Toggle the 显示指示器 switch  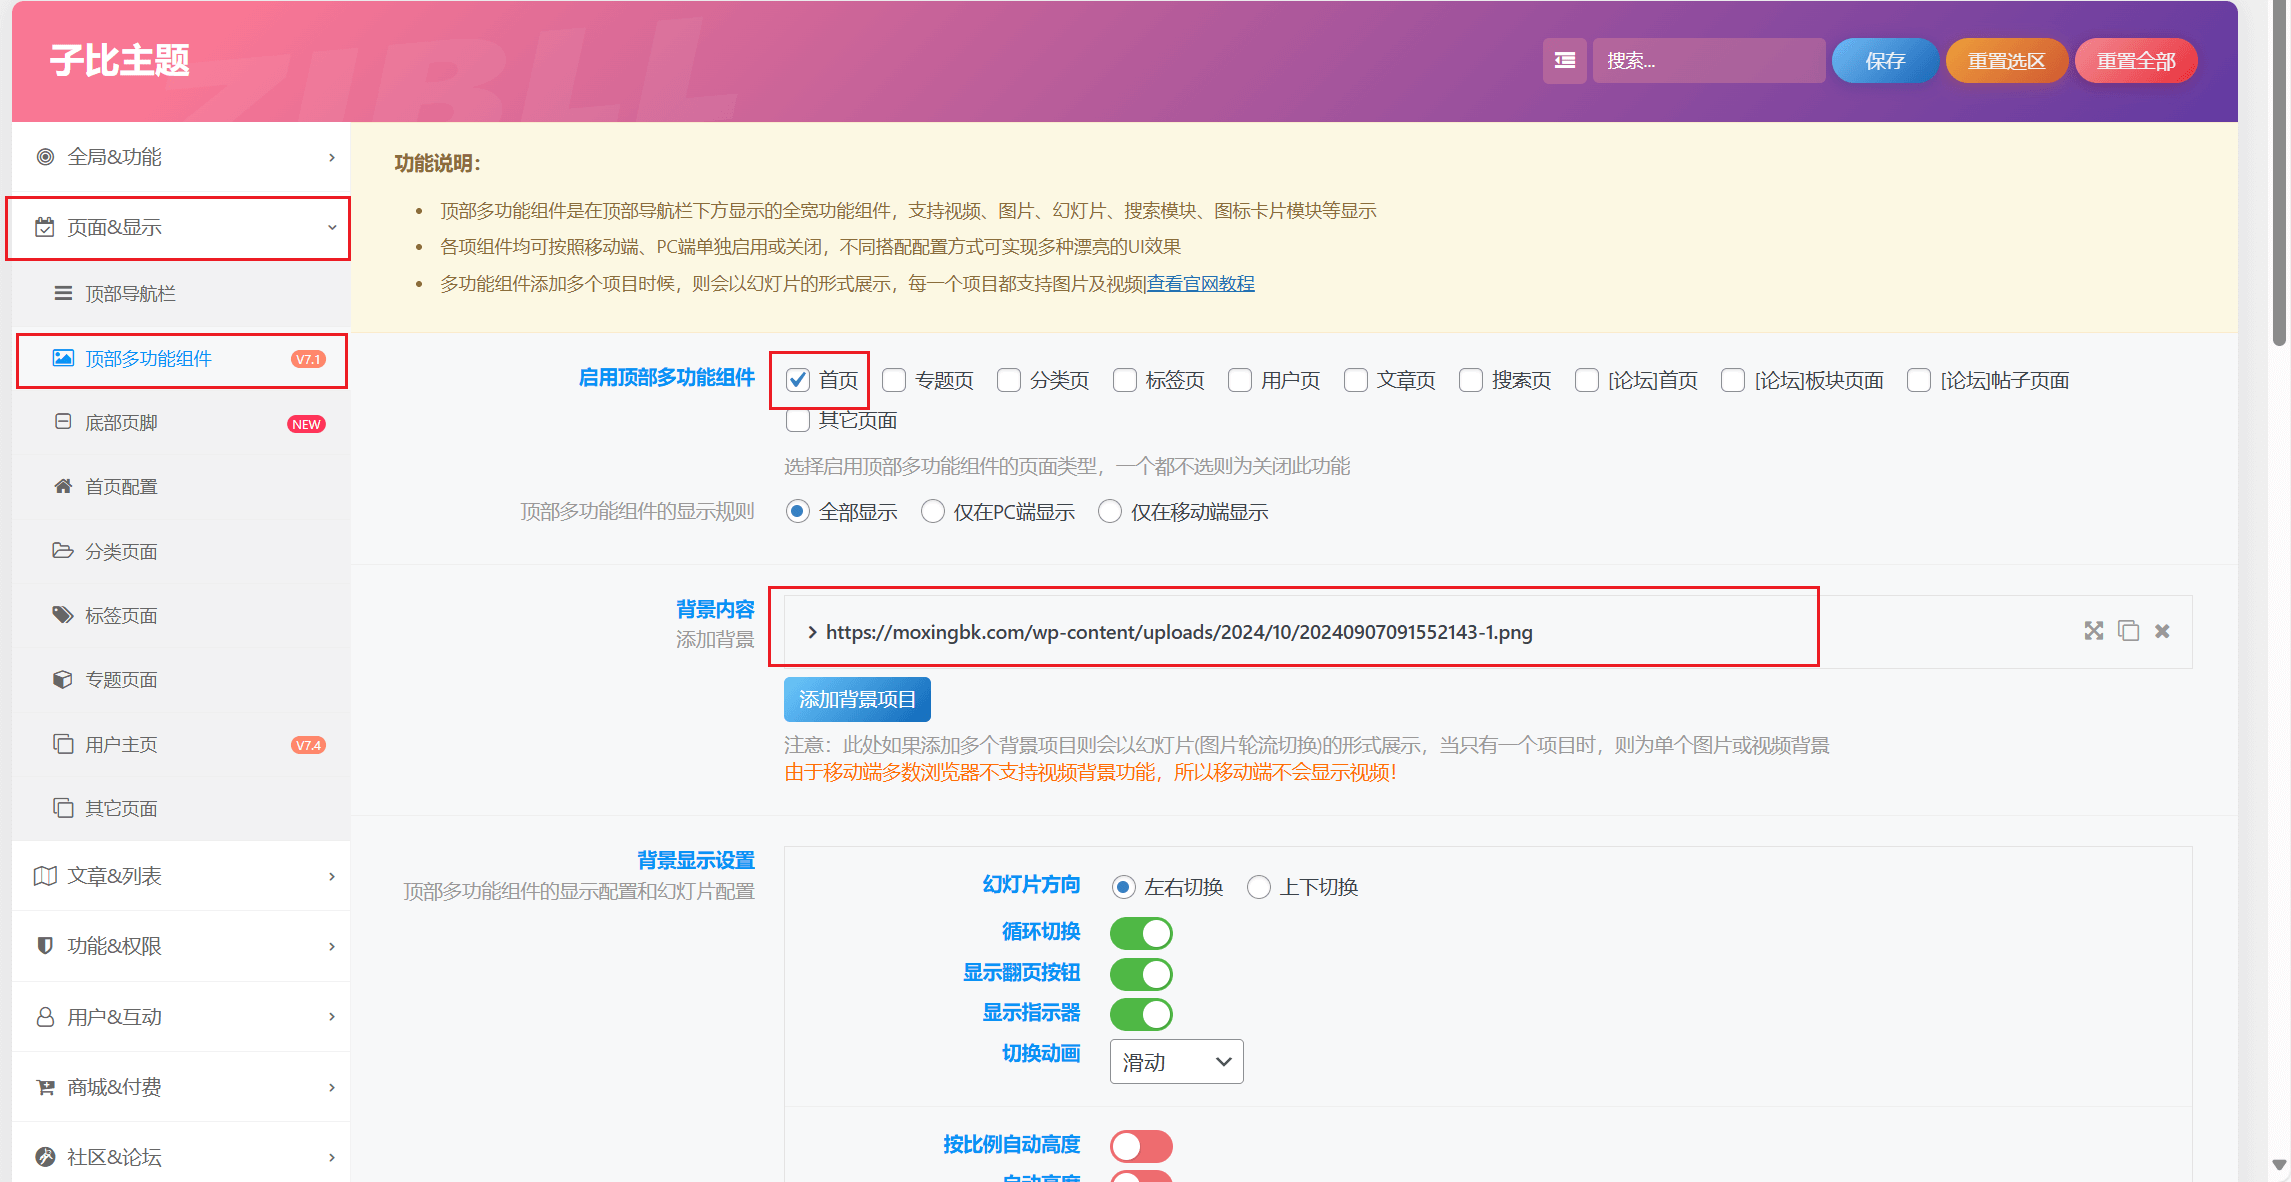[1141, 1014]
